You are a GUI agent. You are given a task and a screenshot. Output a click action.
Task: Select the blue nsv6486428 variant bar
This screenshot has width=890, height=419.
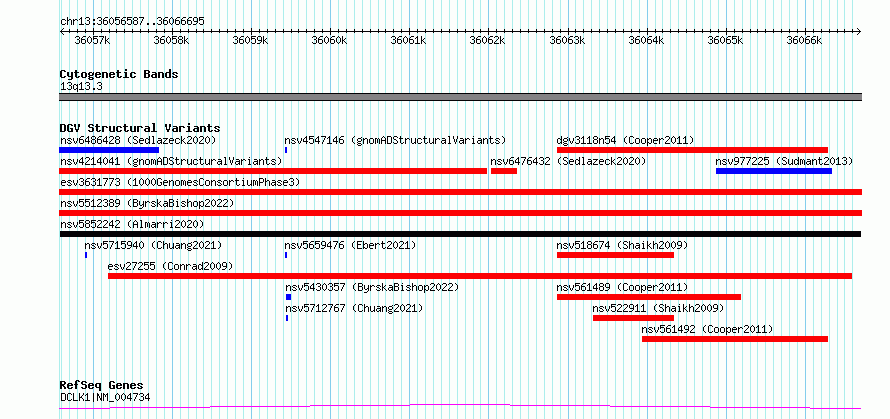point(109,150)
